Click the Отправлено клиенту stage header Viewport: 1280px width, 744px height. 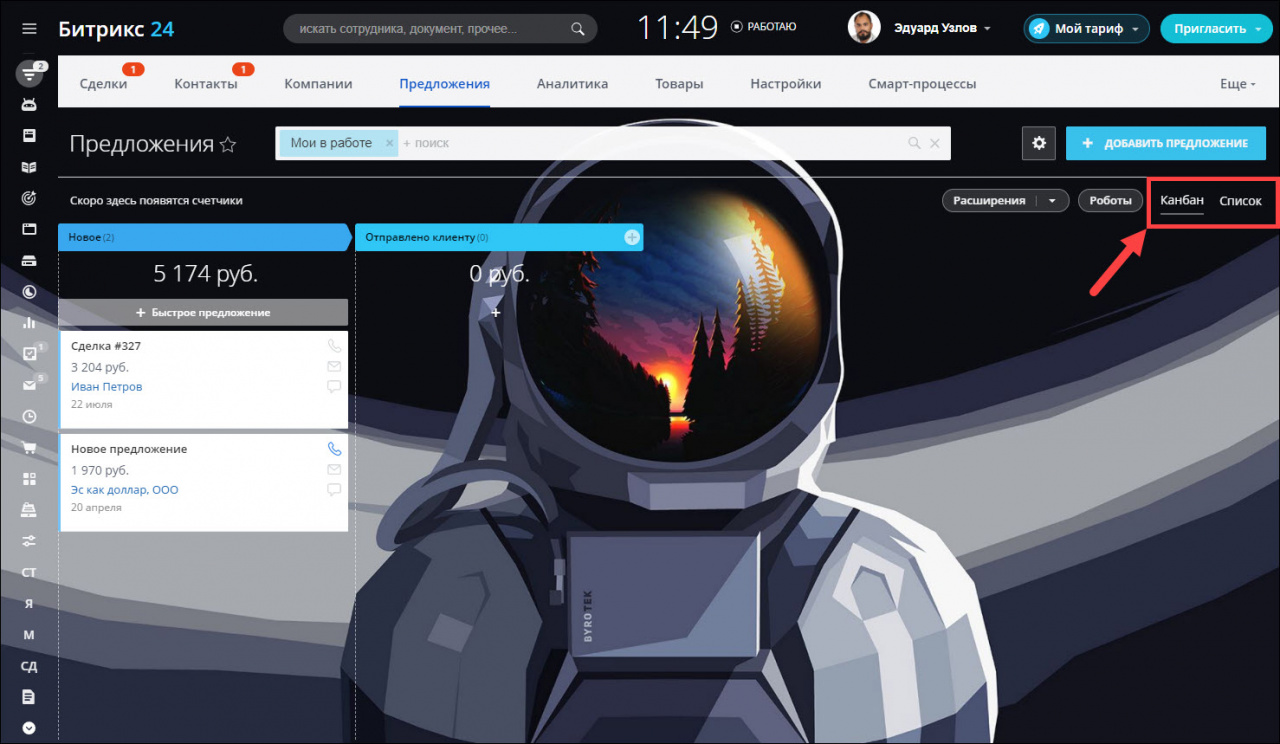pos(499,237)
